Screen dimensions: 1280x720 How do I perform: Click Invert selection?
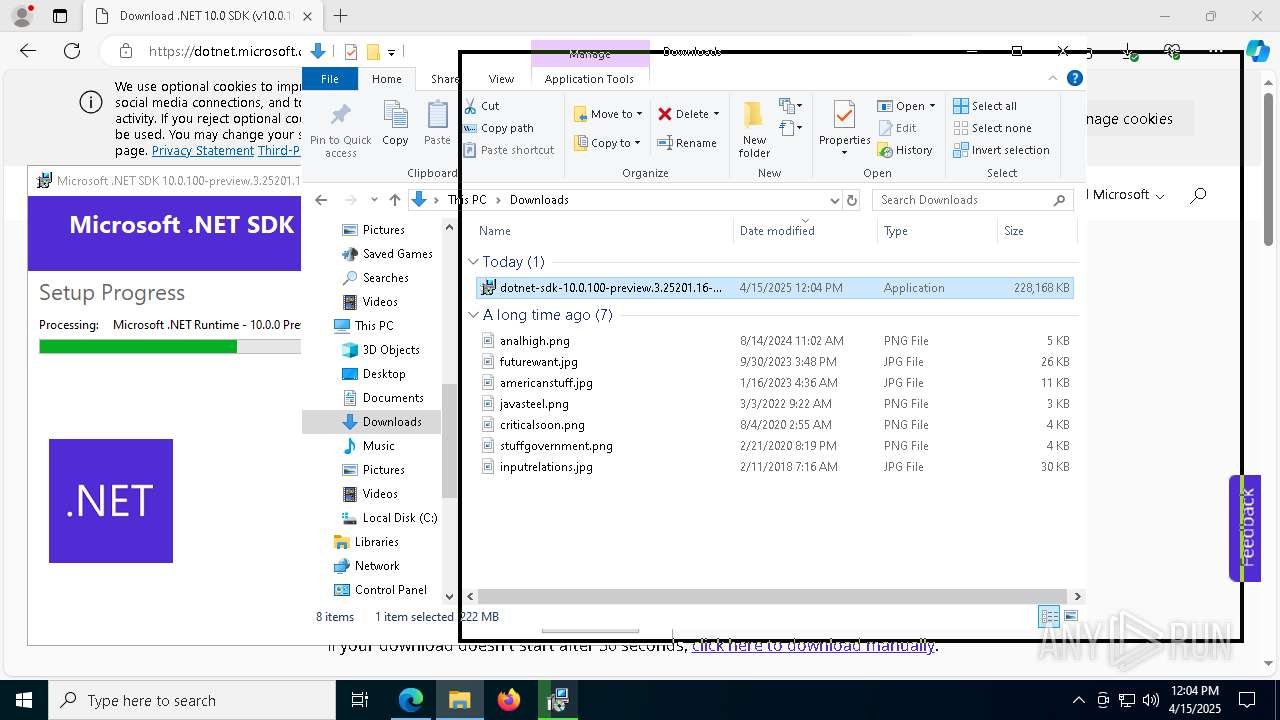coord(1001,150)
